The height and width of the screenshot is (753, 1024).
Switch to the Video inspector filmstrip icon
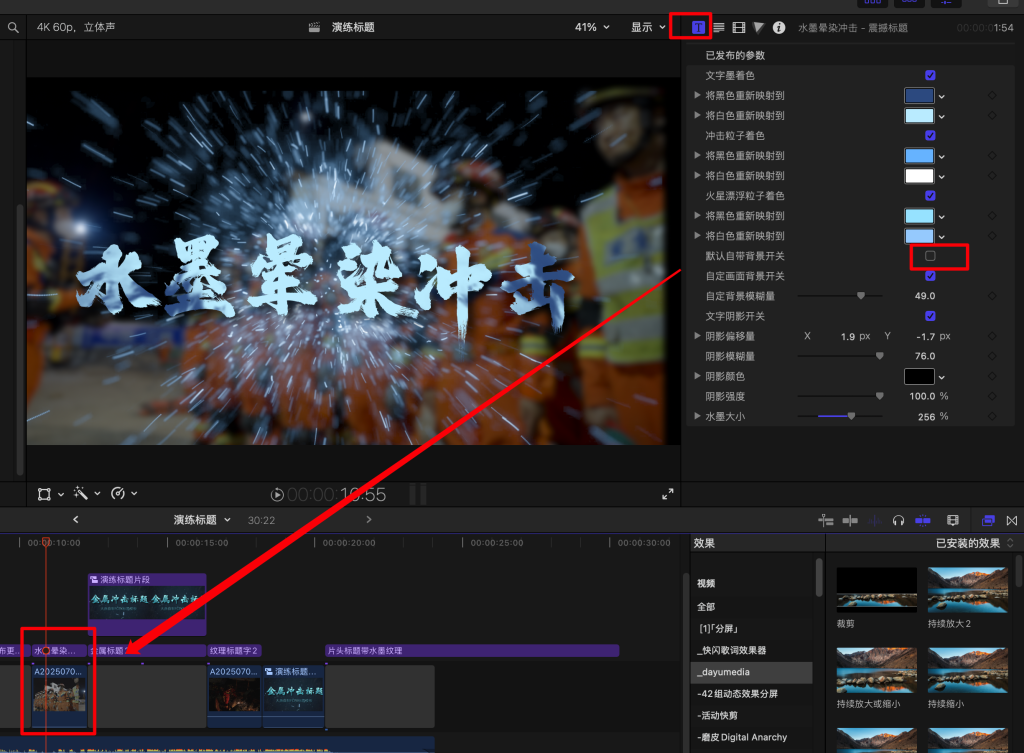point(739,27)
